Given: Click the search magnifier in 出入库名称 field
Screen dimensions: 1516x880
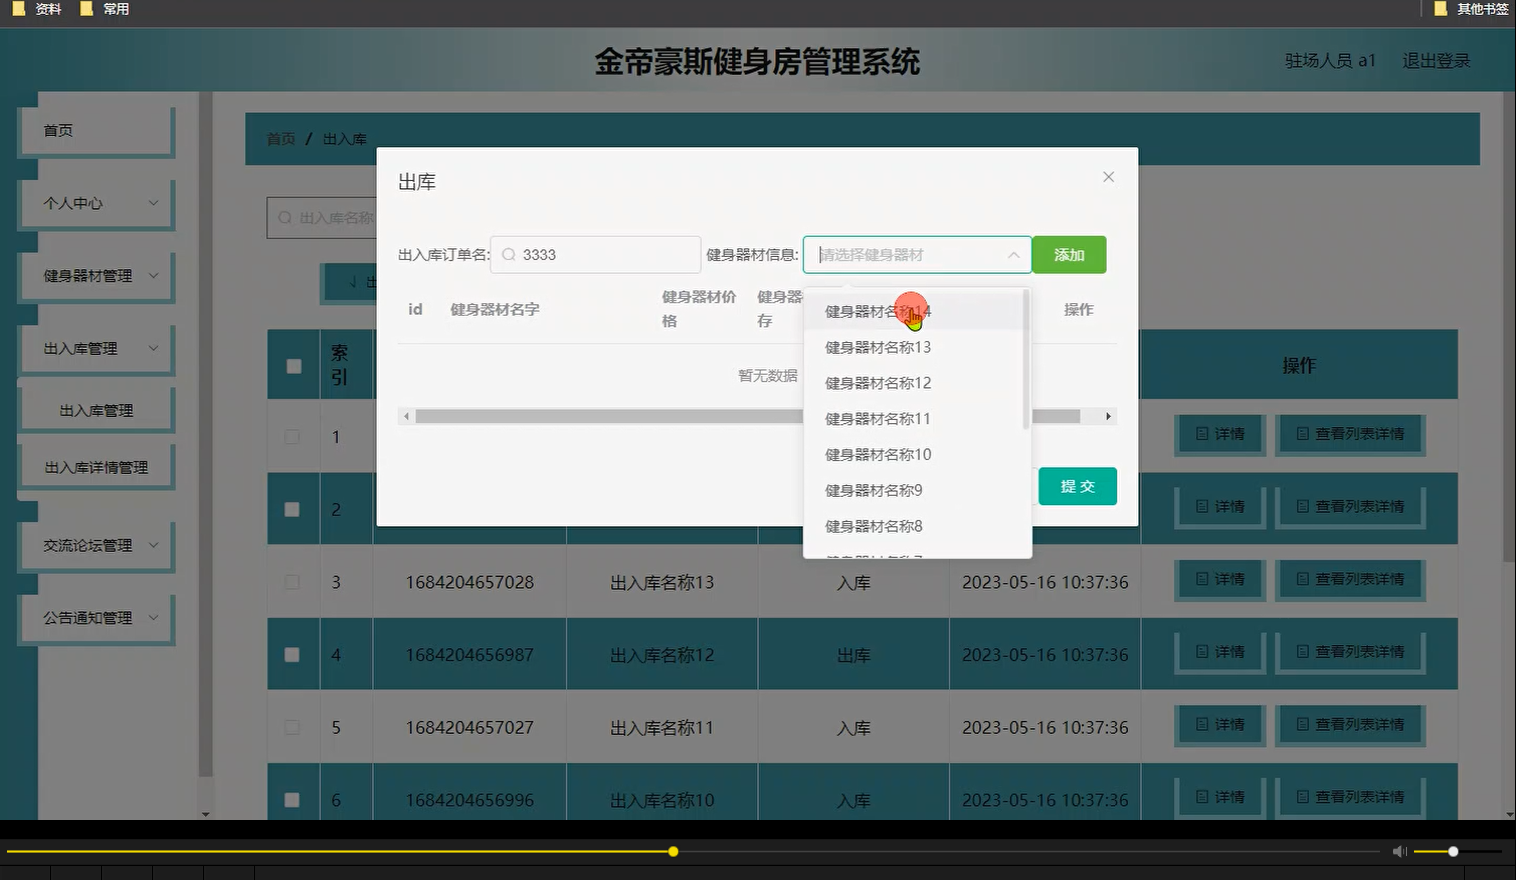Looking at the screenshot, I should (x=285, y=218).
